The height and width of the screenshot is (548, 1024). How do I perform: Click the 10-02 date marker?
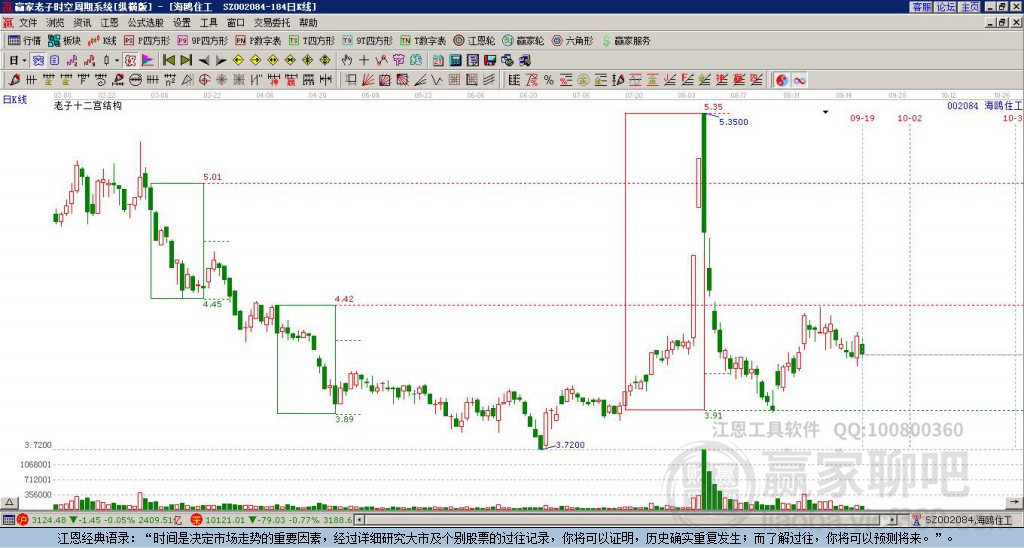(x=910, y=118)
